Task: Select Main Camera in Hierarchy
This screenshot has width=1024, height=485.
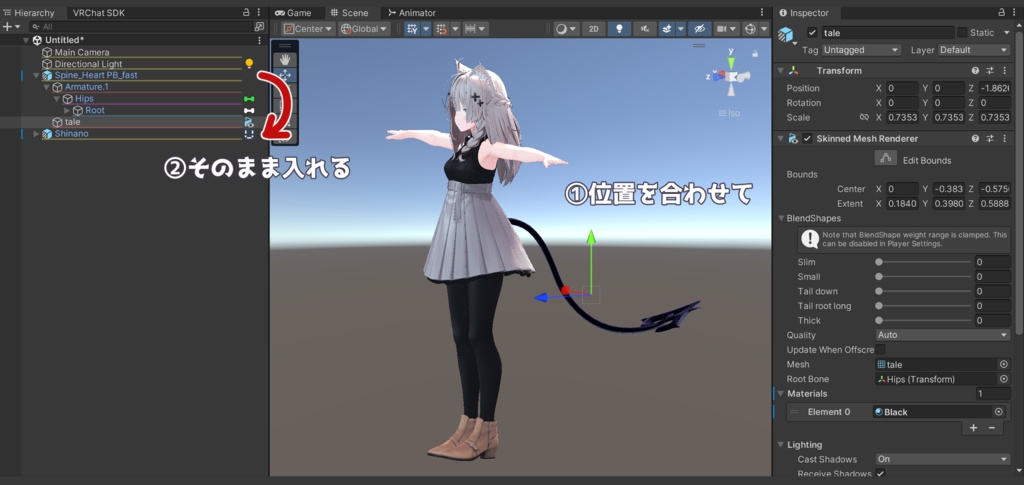Action: [82, 52]
